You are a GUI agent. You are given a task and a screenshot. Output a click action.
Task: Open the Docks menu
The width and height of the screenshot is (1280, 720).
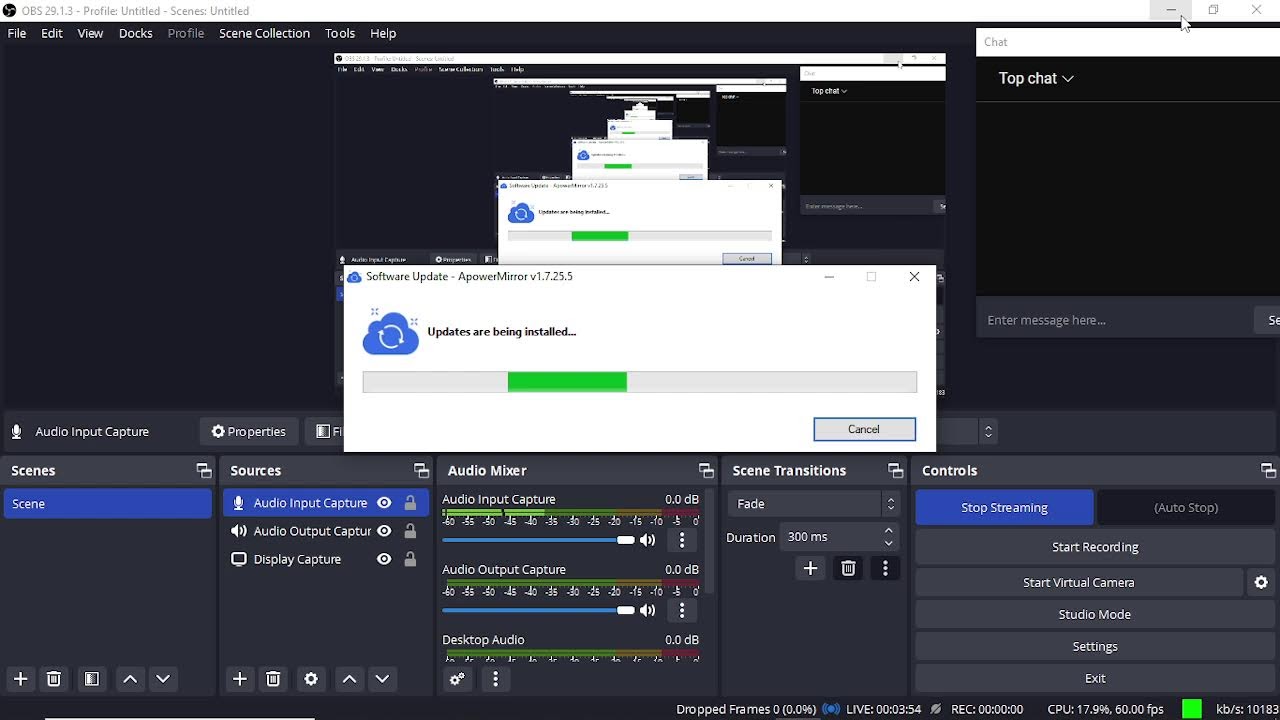[x=136, y=33]
